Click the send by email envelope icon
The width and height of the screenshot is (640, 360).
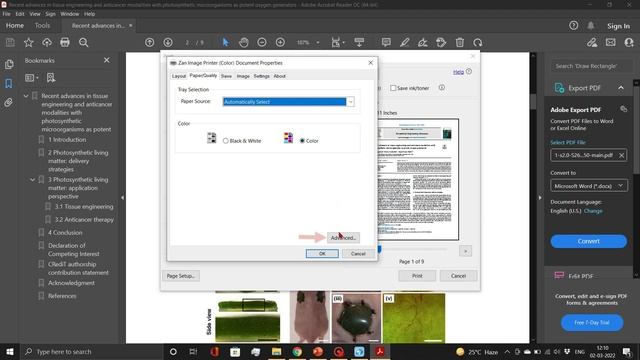click(x=611, y=42)
